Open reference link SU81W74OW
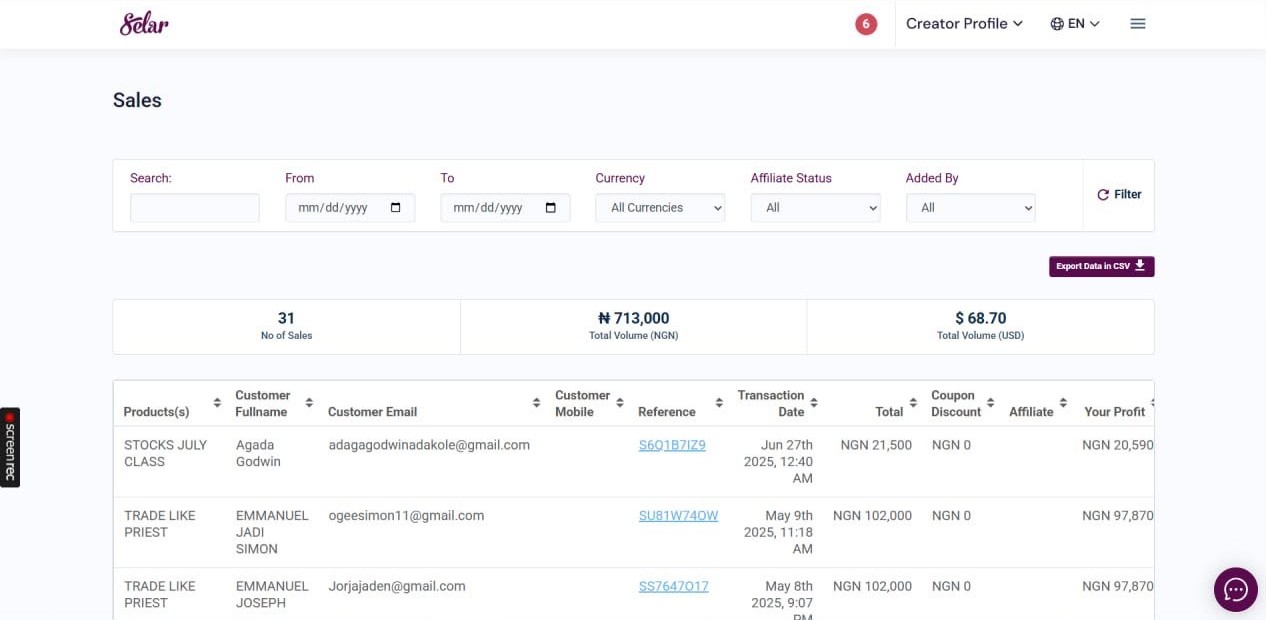 [x=678, y=516]
